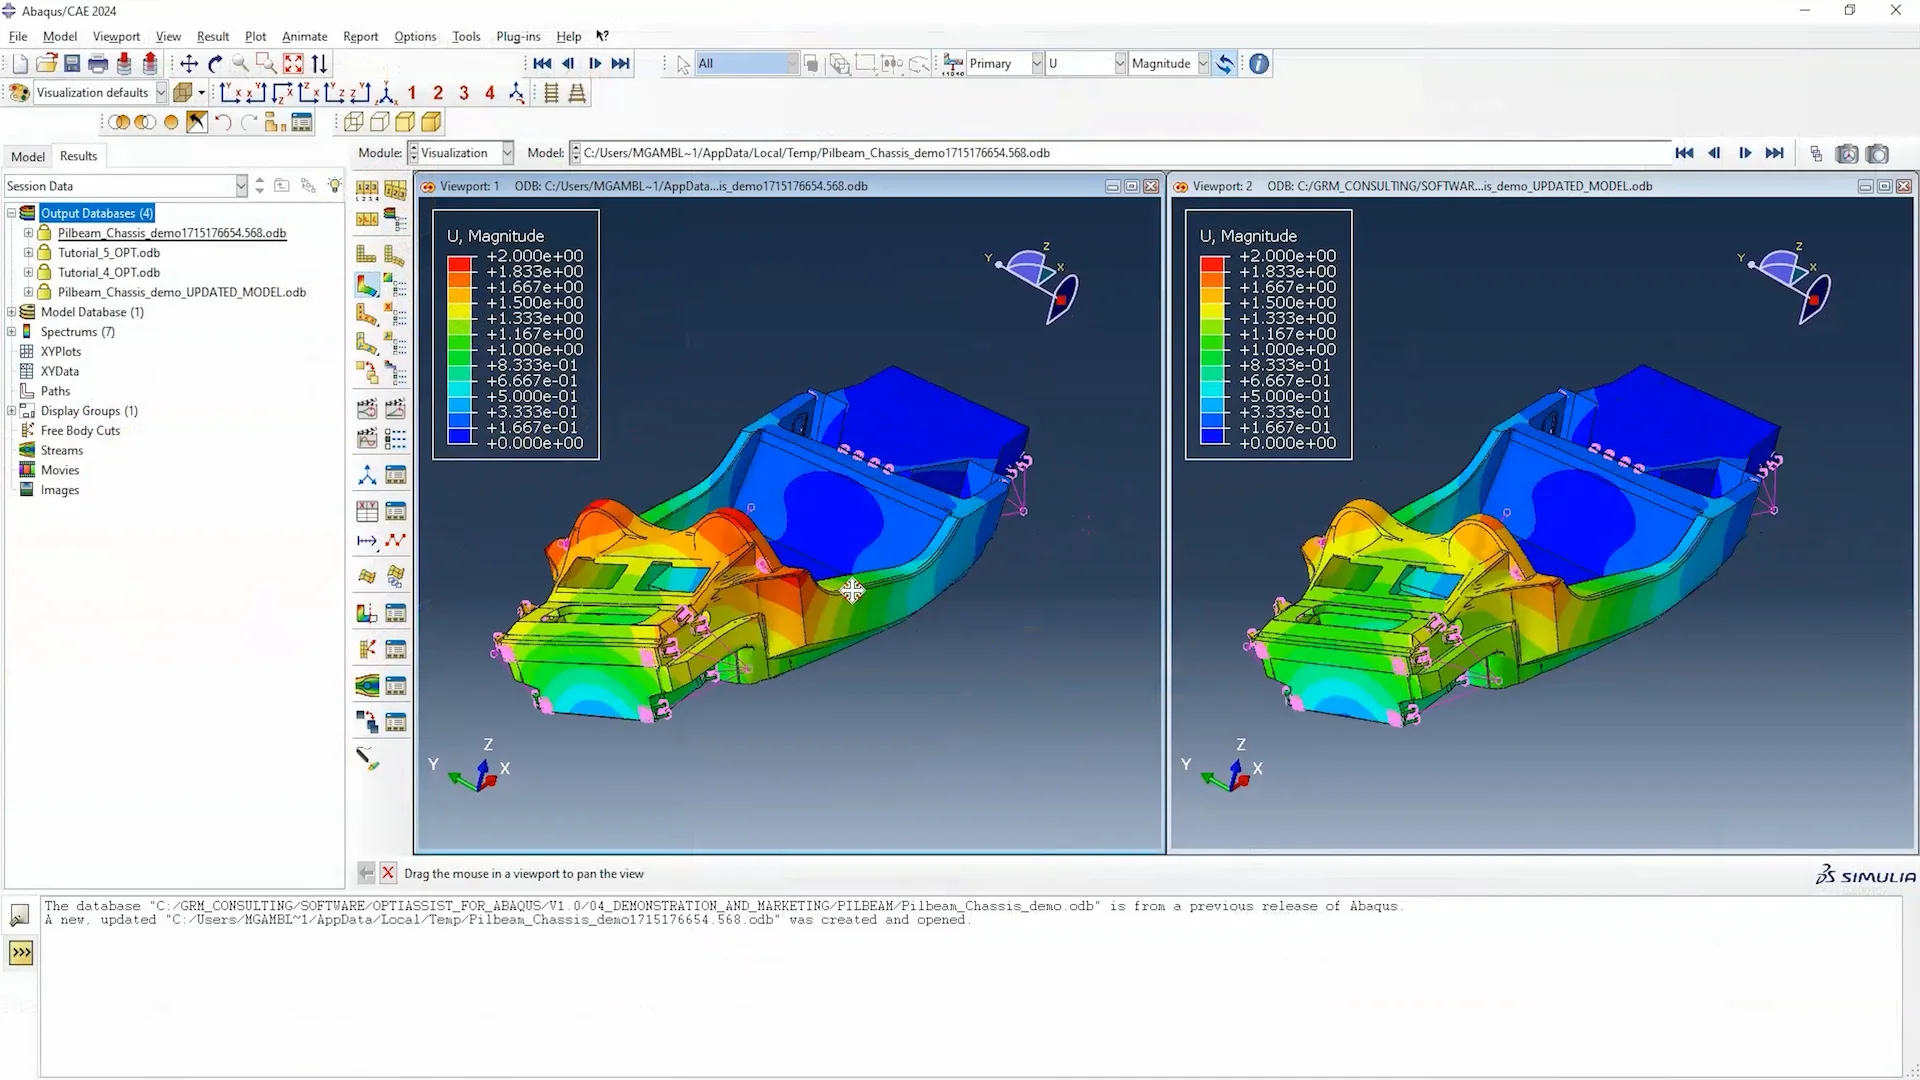
Task: Select the Free Body Cuts item
Action: 80,431
